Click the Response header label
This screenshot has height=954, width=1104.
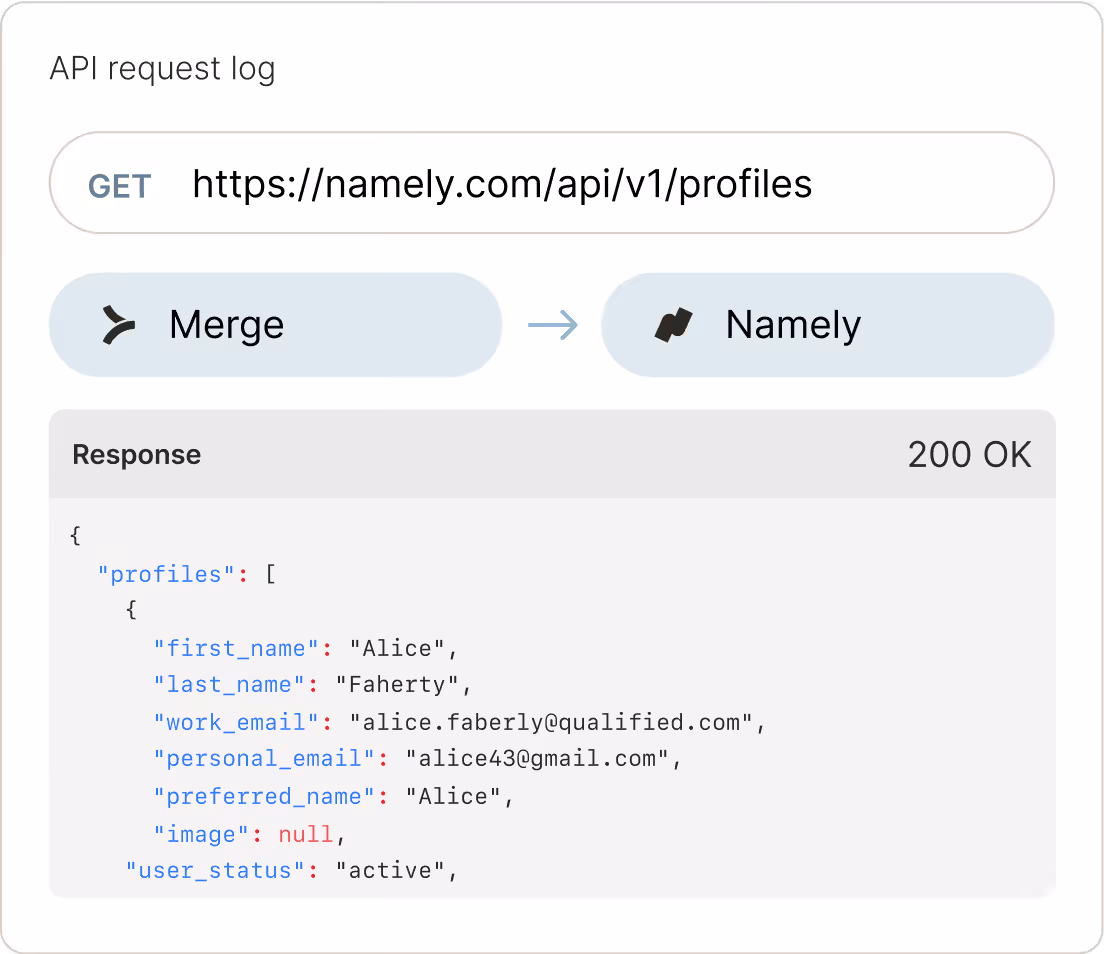(137, 454)
